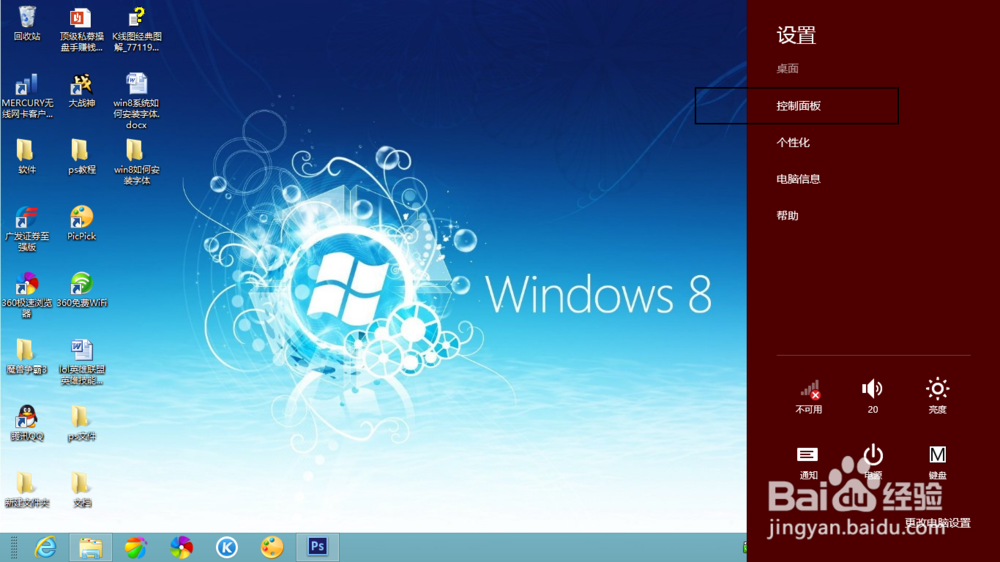Select the 新建文件夹 folder

pos(26,490)
